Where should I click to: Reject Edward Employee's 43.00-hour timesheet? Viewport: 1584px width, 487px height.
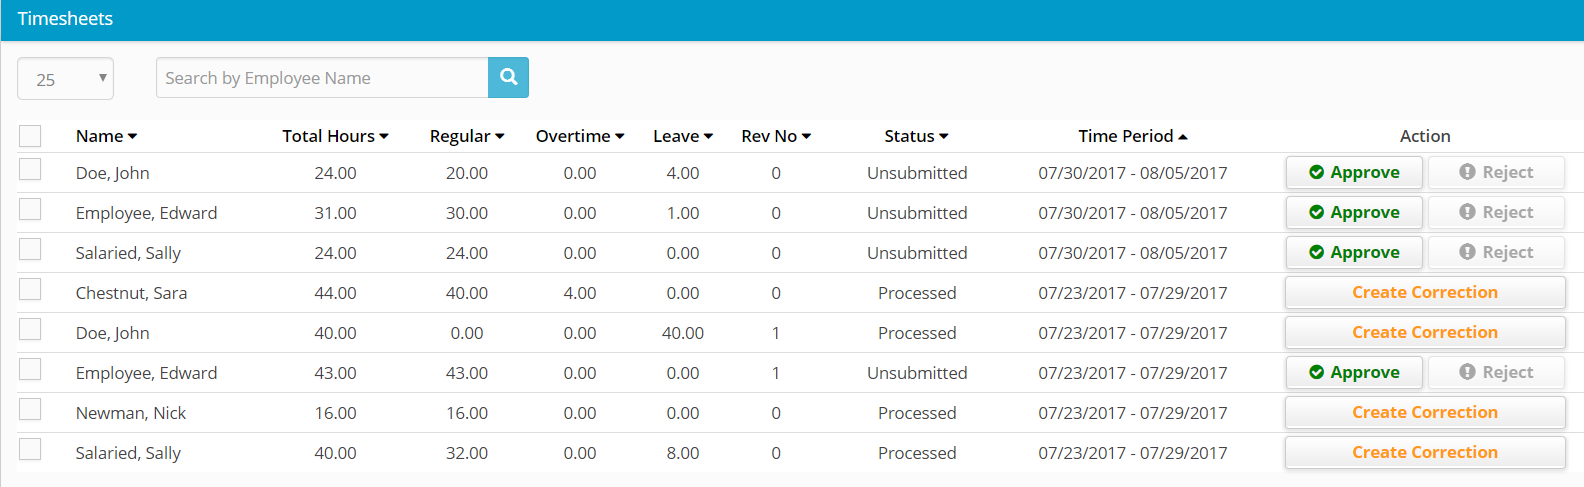click(1495, 373)
